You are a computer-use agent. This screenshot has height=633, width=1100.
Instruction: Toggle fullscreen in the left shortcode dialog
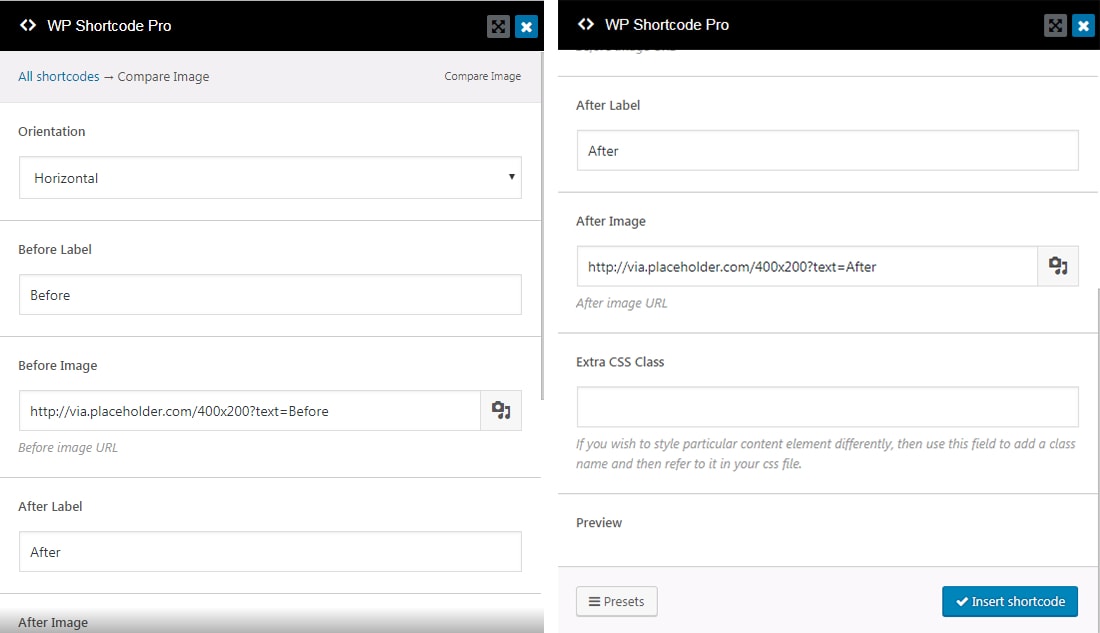click(x=498, y=27)
